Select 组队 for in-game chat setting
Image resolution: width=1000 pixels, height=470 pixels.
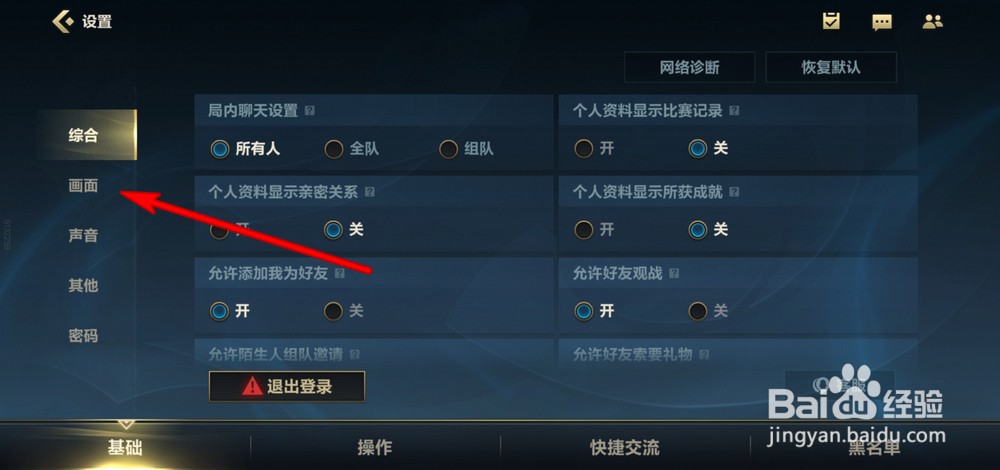coord(466,149)
